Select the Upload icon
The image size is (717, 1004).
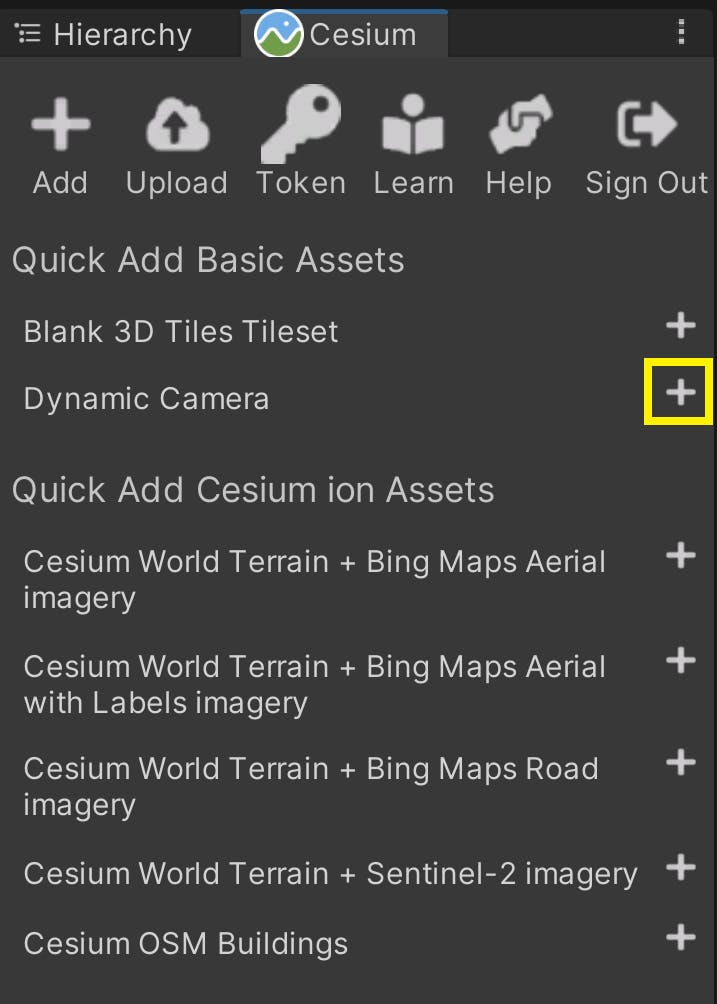(176, 124)
